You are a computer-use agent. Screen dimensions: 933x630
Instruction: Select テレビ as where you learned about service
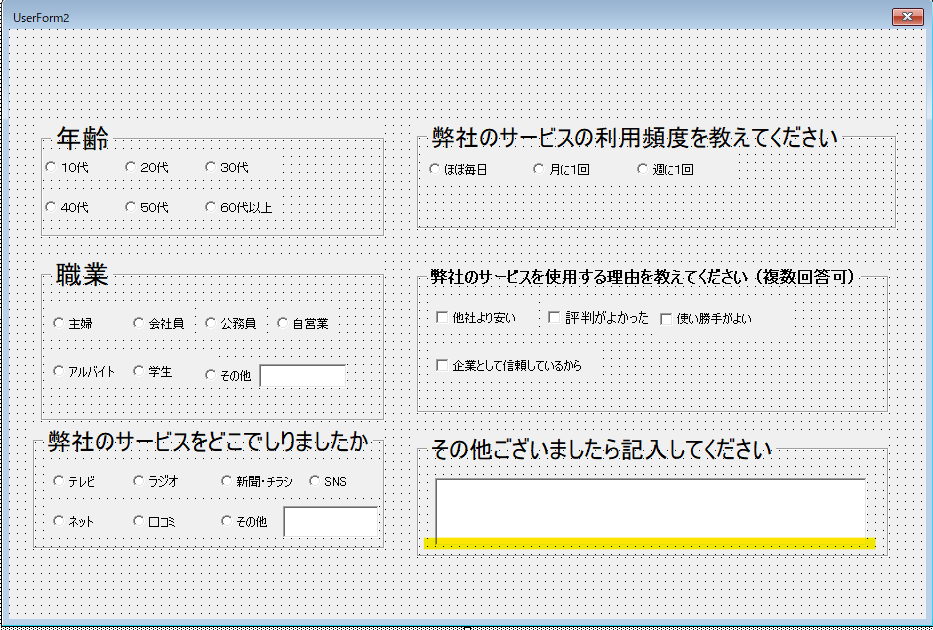(x=58, y=480)
